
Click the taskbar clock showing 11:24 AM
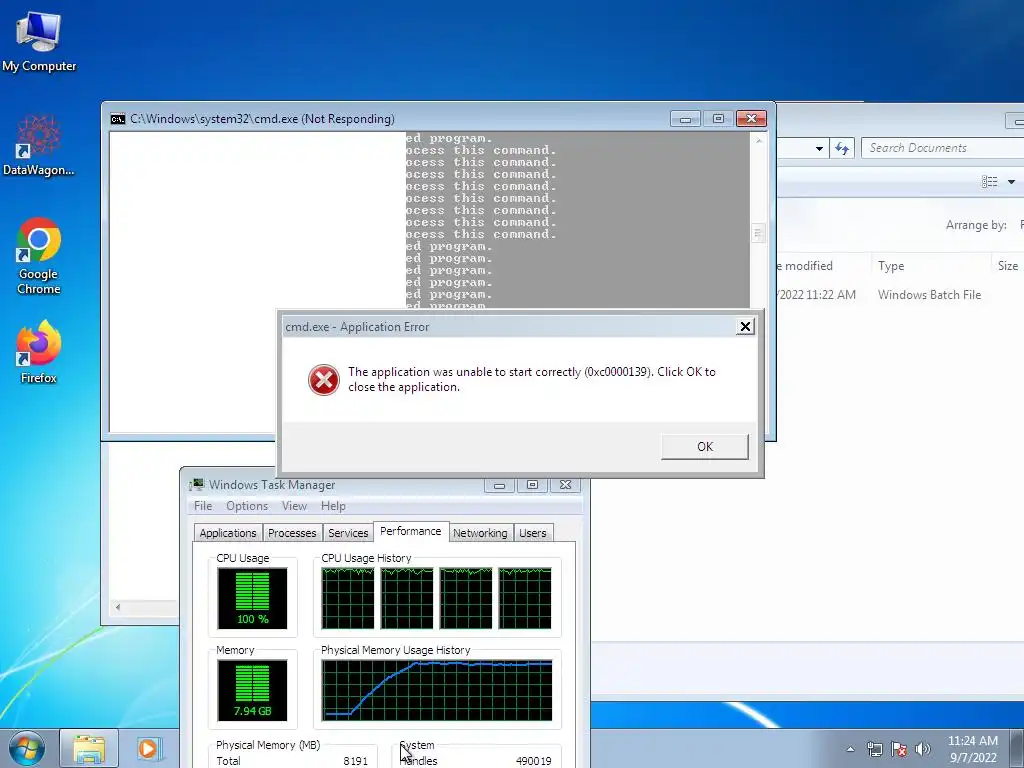(x=972, y=749)
